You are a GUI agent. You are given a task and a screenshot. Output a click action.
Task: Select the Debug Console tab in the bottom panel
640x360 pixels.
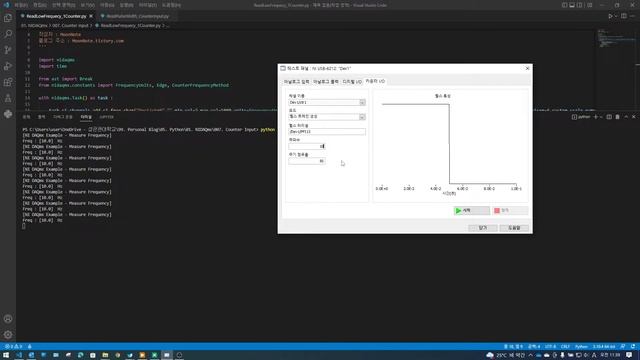(x=62, y=117)
